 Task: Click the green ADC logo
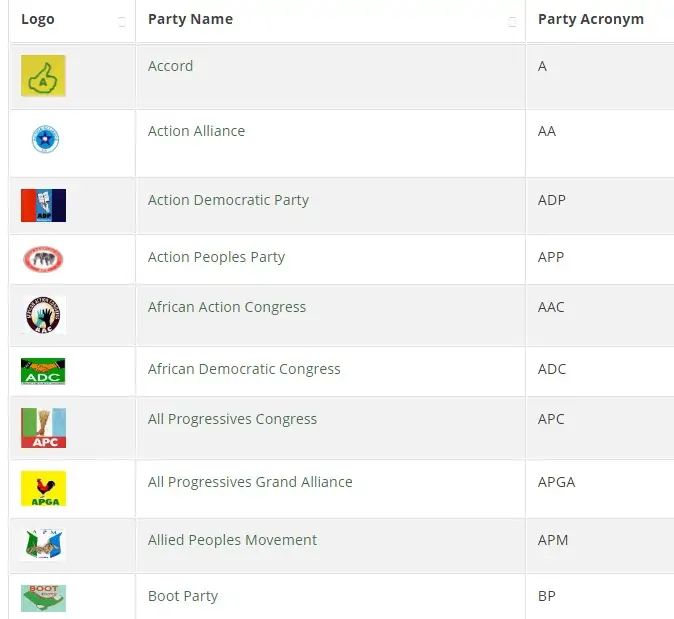coord(43,371)
